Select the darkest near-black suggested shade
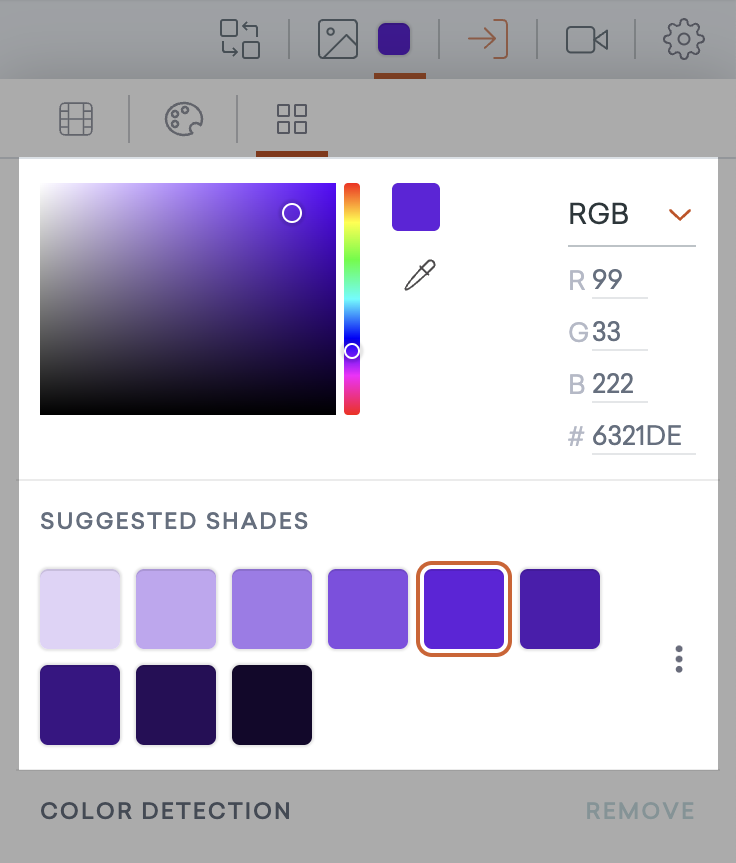This screenshot has height=863, width=736. [272, 705]
